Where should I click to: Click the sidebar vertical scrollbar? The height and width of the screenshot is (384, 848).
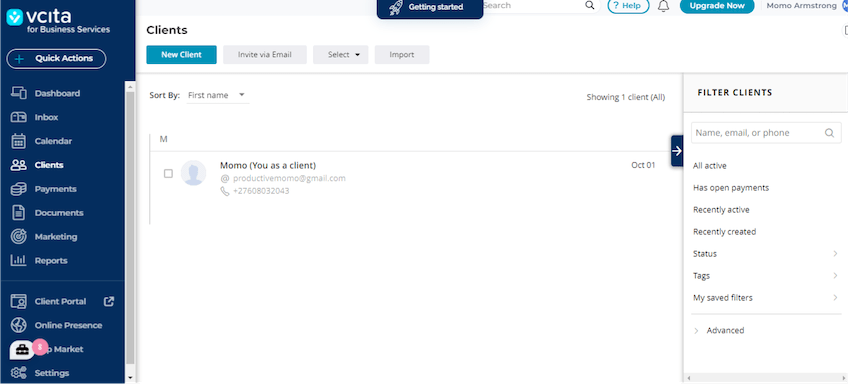pos(130,227)
